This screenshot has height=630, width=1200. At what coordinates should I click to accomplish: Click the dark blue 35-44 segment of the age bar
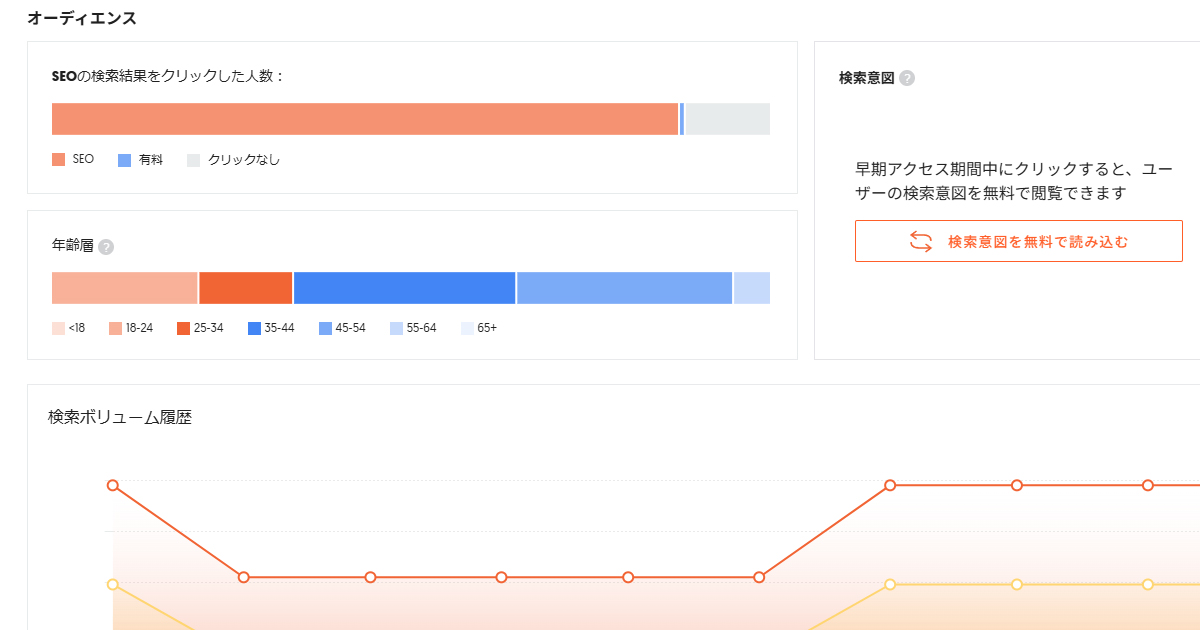[404, 288]
